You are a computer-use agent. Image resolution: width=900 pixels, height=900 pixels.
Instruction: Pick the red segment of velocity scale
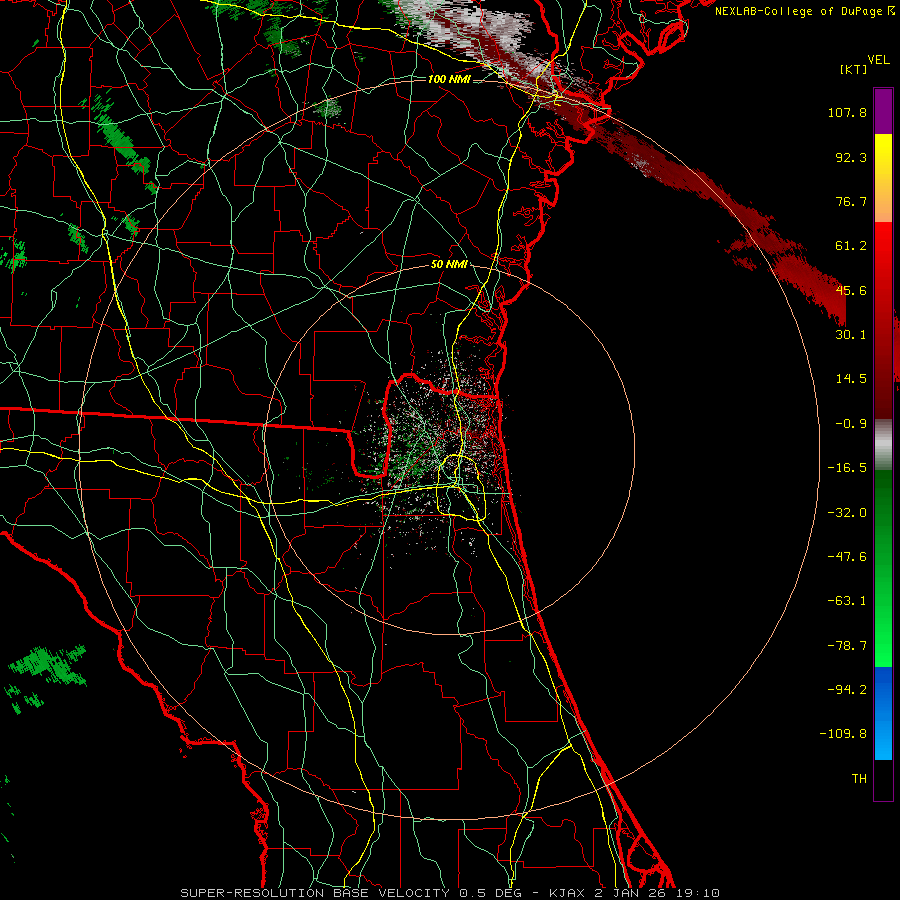(883, 320)
